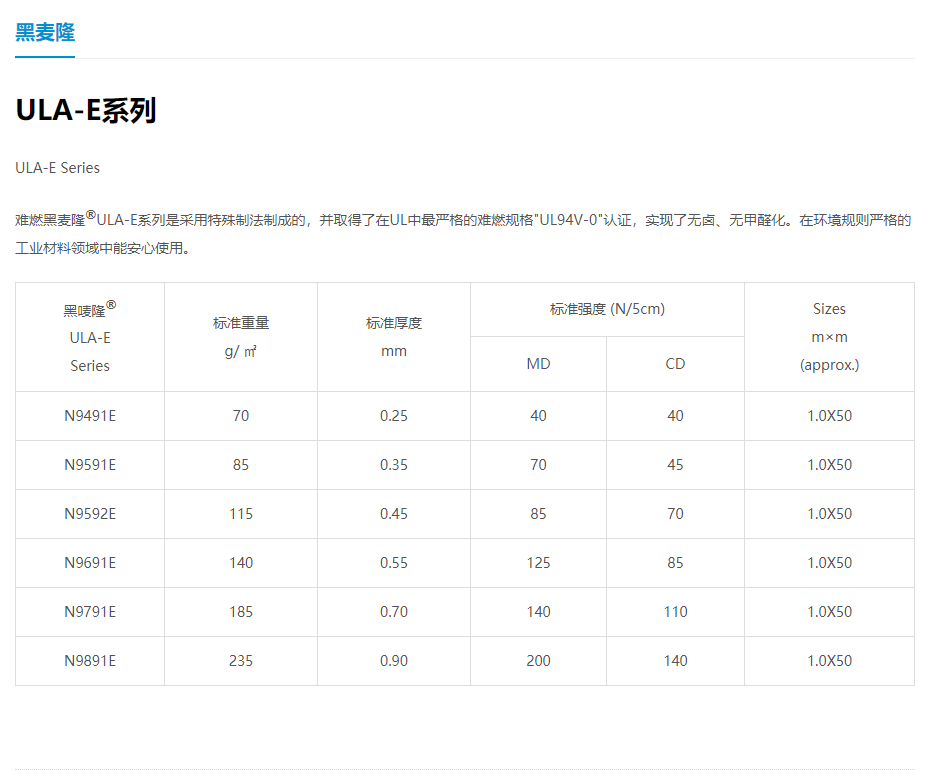Click CD value 40 in N9491E row

click(675, 416)
